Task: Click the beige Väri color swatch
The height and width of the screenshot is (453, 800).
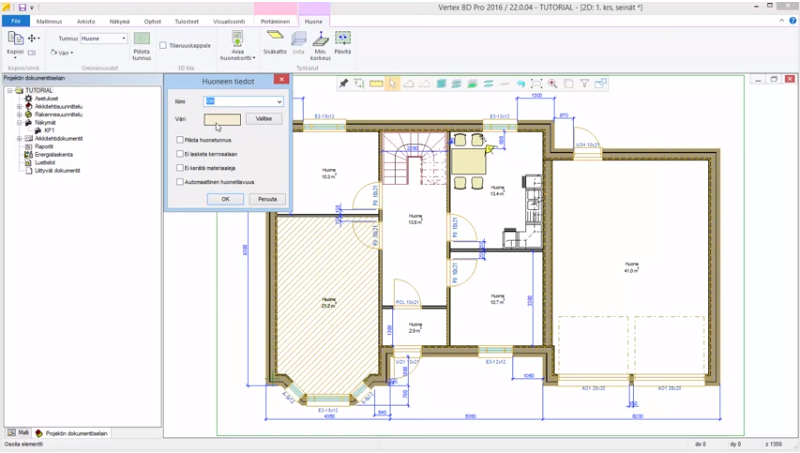Action: point(221,119)
